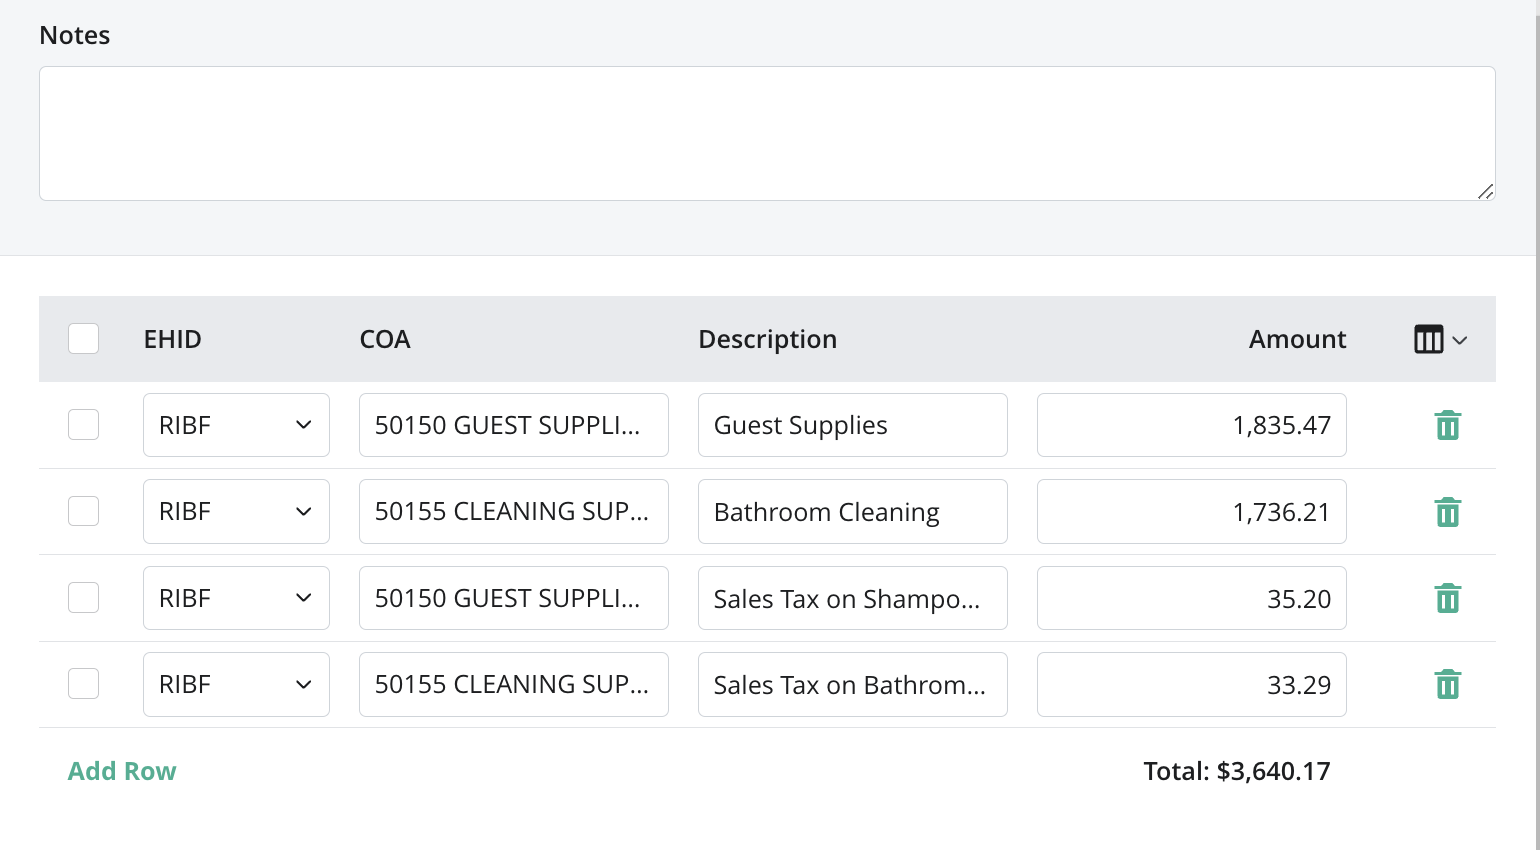The height and width of the screenshot is (850, 1540).
Task: Open the column visibility selector icon
Action: click(x=1440, y=340)
